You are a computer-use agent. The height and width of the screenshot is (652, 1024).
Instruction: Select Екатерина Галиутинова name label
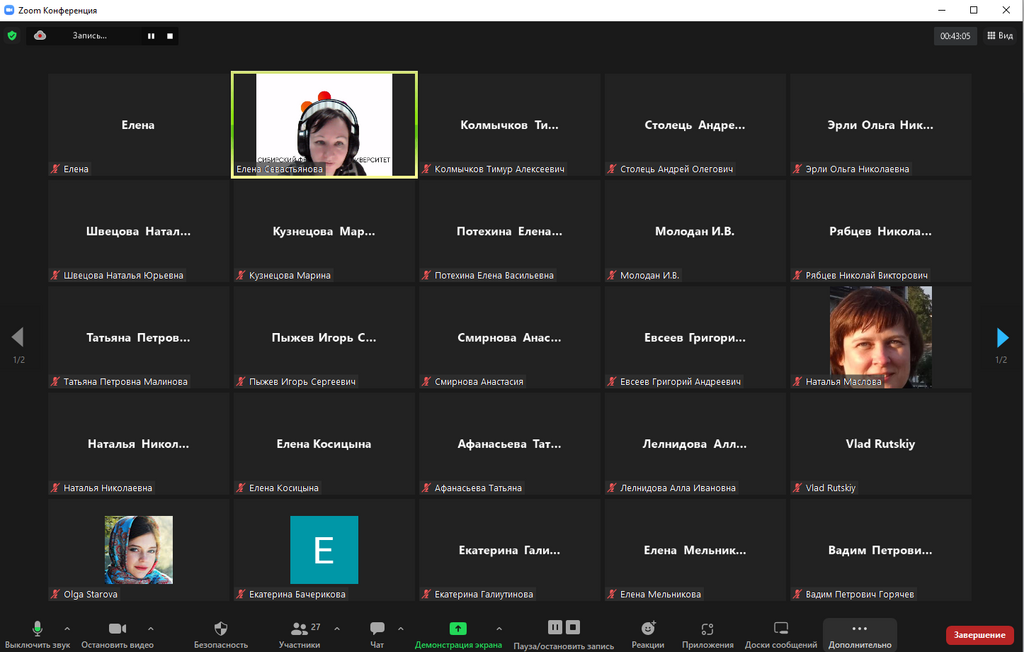[483, 594]
